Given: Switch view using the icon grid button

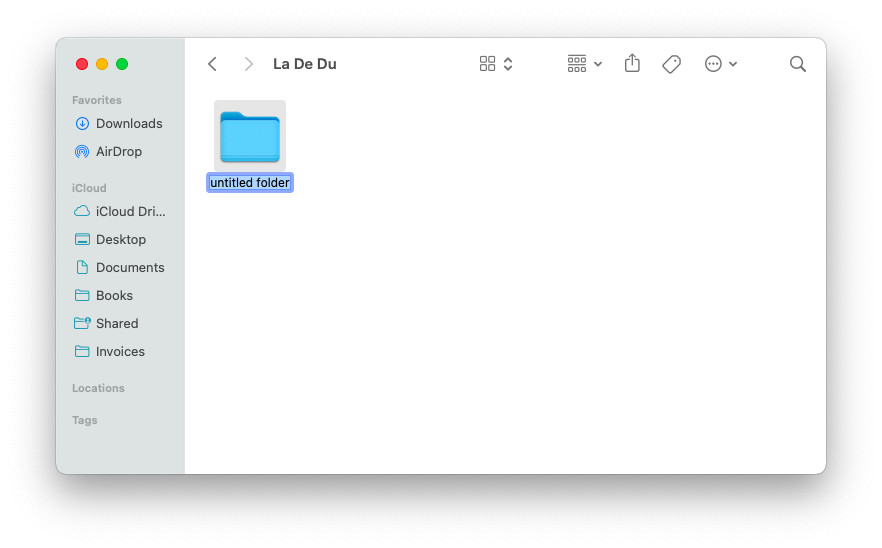Looking at the screenshot, I should (x=487, y=64).
